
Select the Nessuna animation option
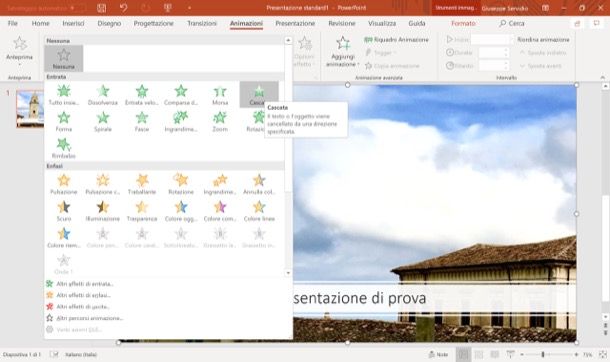click(63, 58)
